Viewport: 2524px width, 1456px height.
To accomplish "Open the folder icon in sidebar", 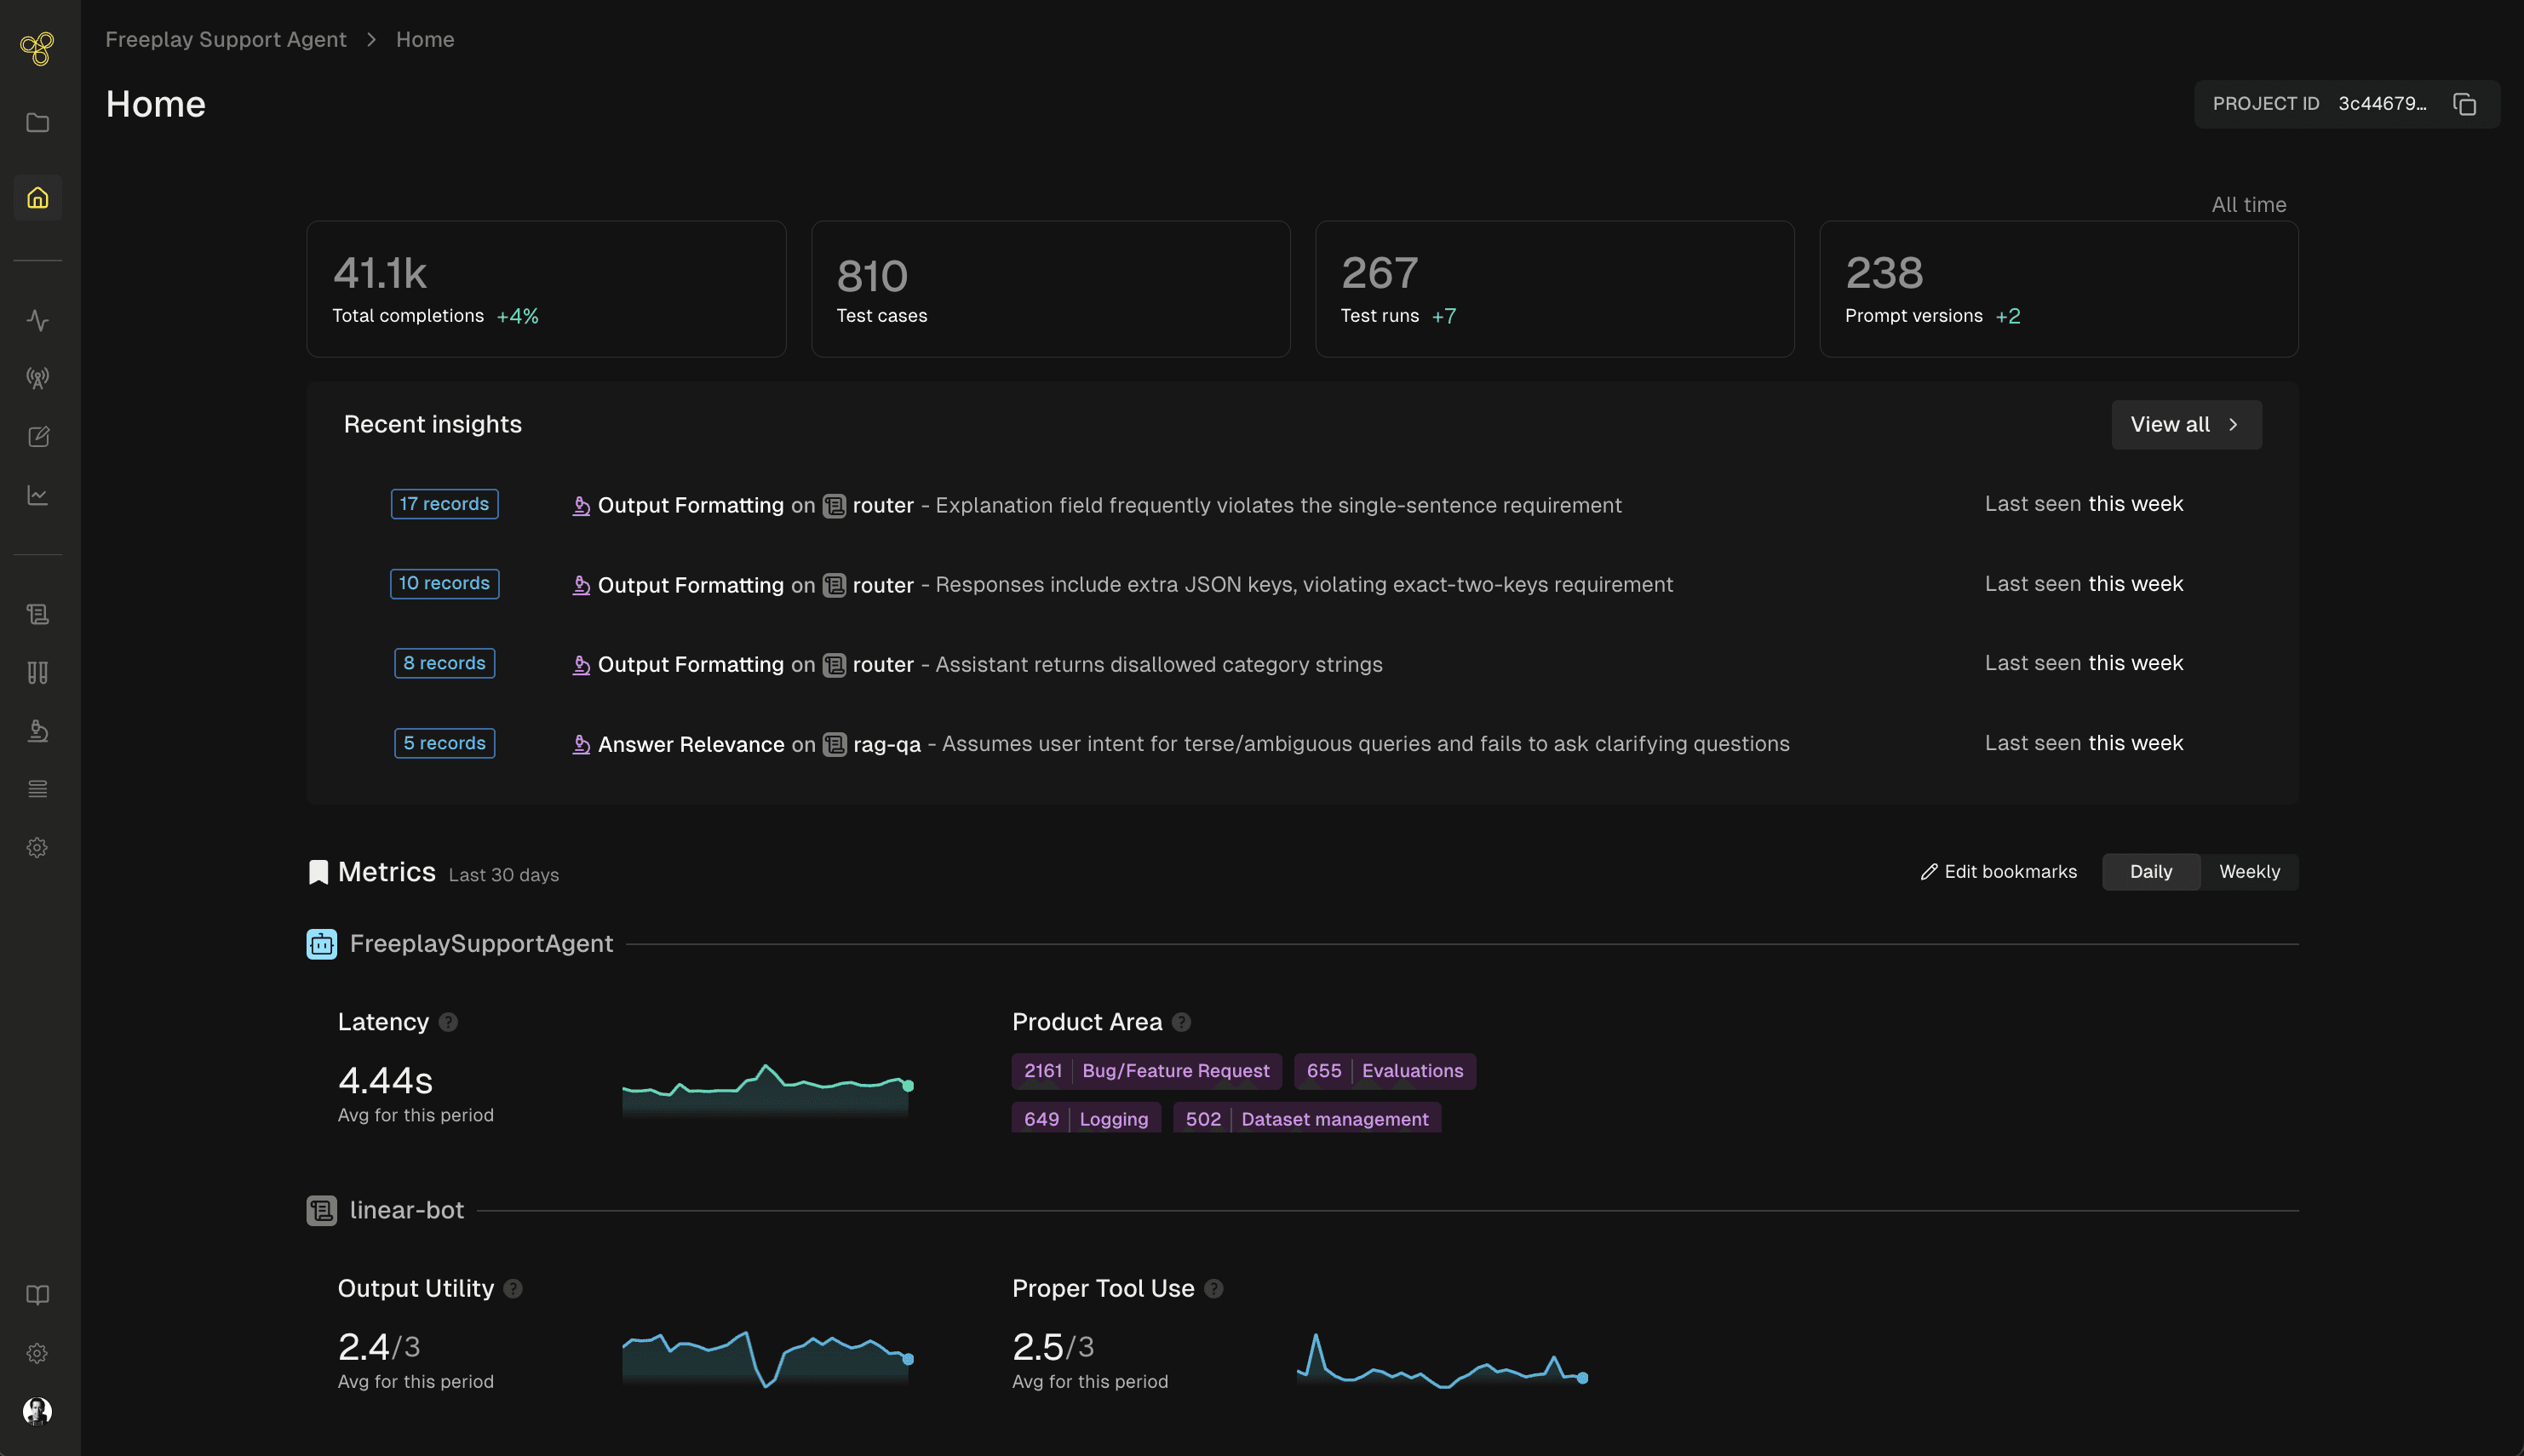I will pyautogui.click(x=38, y=123).
